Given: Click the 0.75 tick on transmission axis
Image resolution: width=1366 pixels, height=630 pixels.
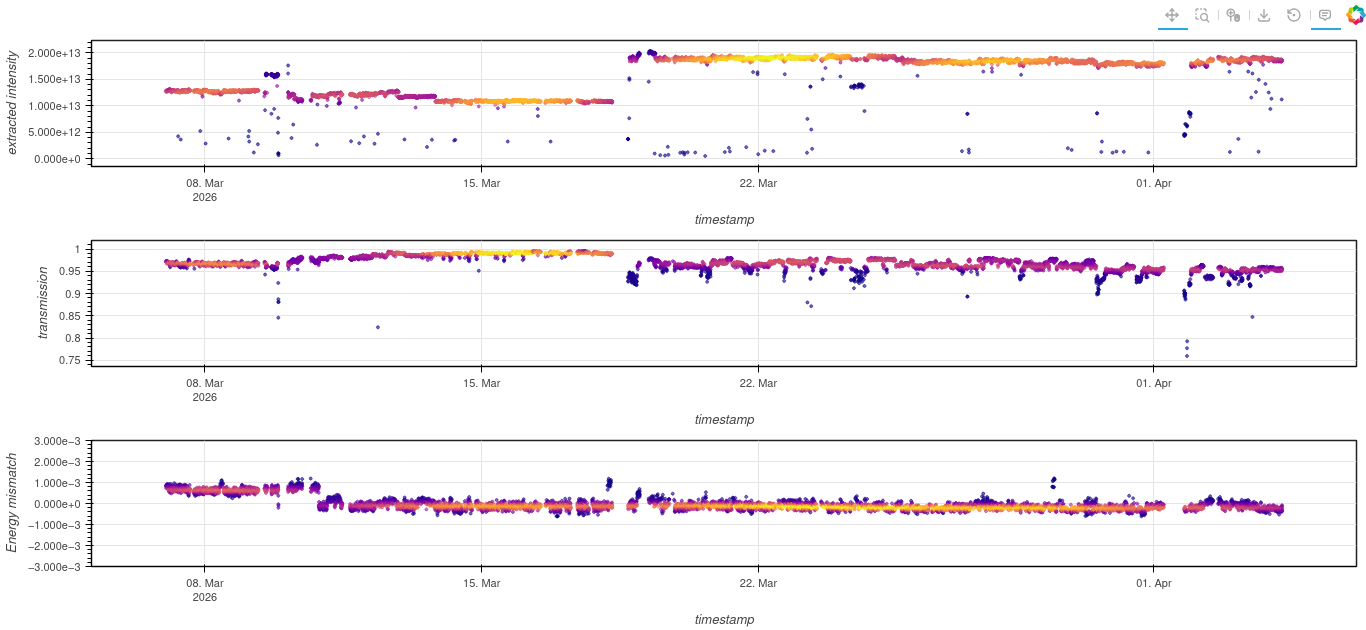Looking at the screenshot, I should [x=73, y=360].
